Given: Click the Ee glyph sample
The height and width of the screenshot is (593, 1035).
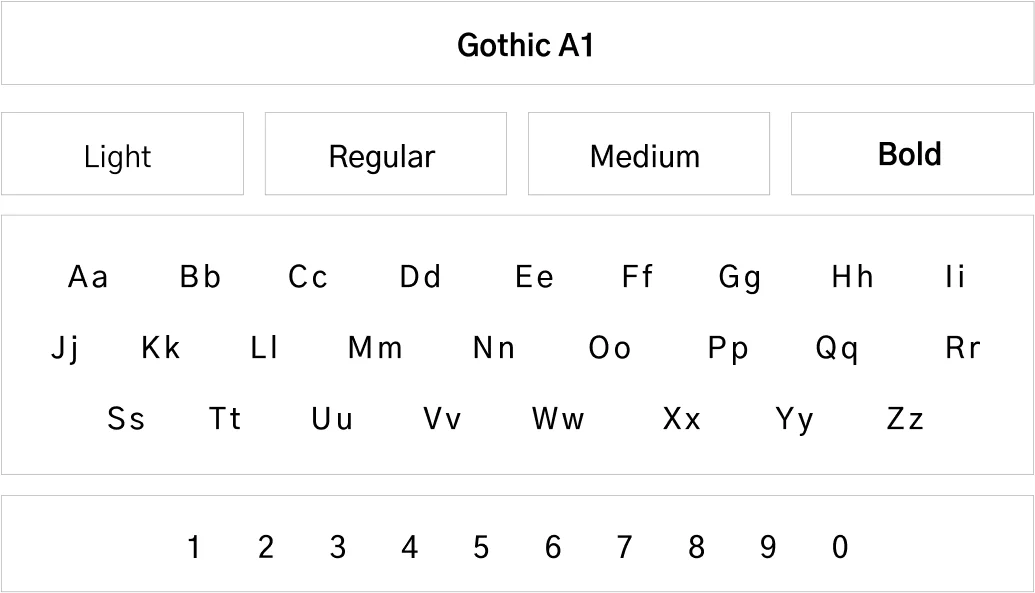Looking at the screenshot, I should tap(534, 277).
